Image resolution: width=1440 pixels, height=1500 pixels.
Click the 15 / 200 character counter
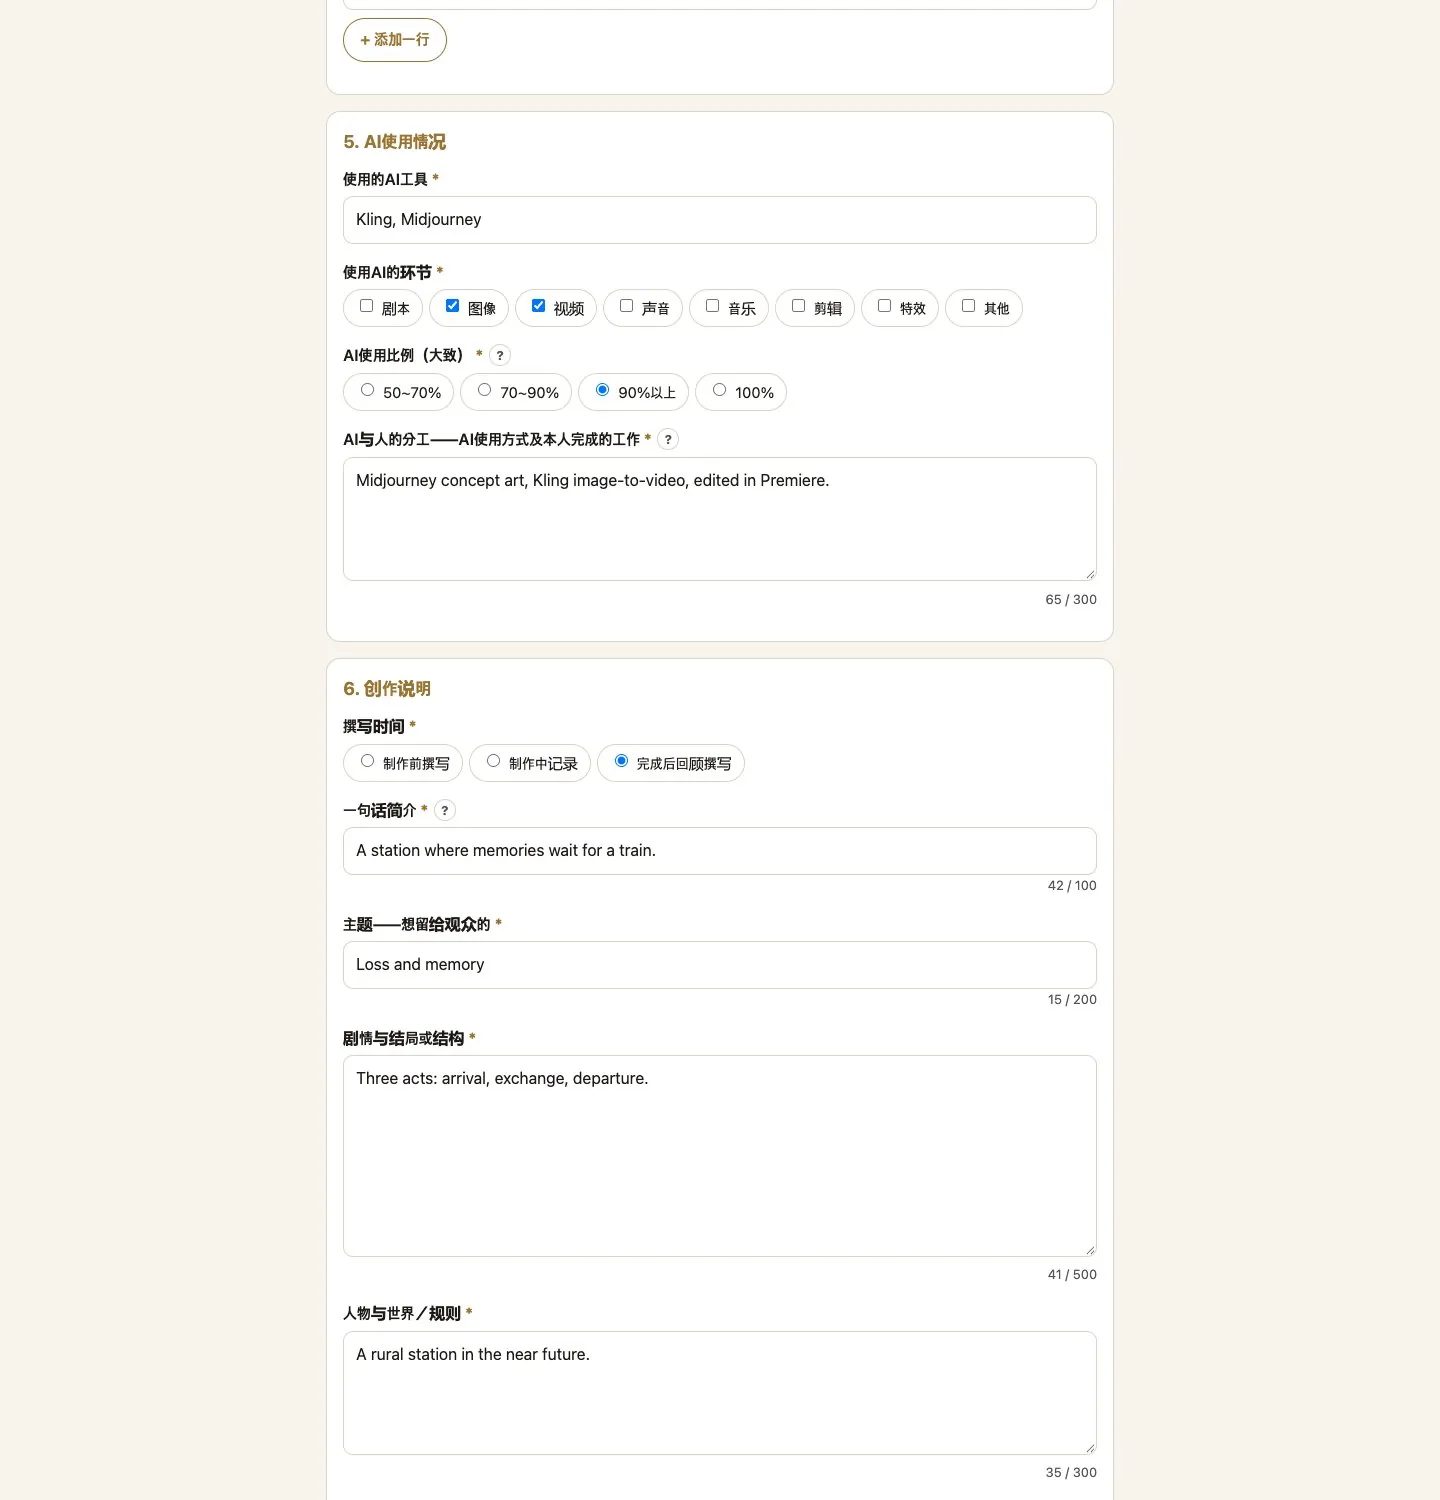click(x=1072, y=1000)
